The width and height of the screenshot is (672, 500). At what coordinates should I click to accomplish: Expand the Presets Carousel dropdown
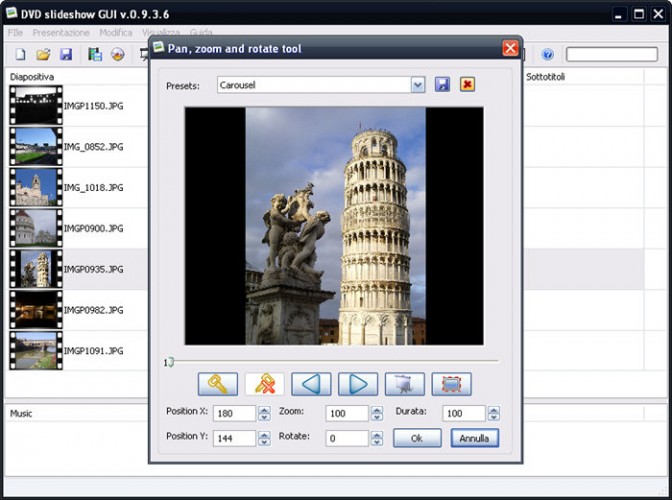(x=418, y=85)
